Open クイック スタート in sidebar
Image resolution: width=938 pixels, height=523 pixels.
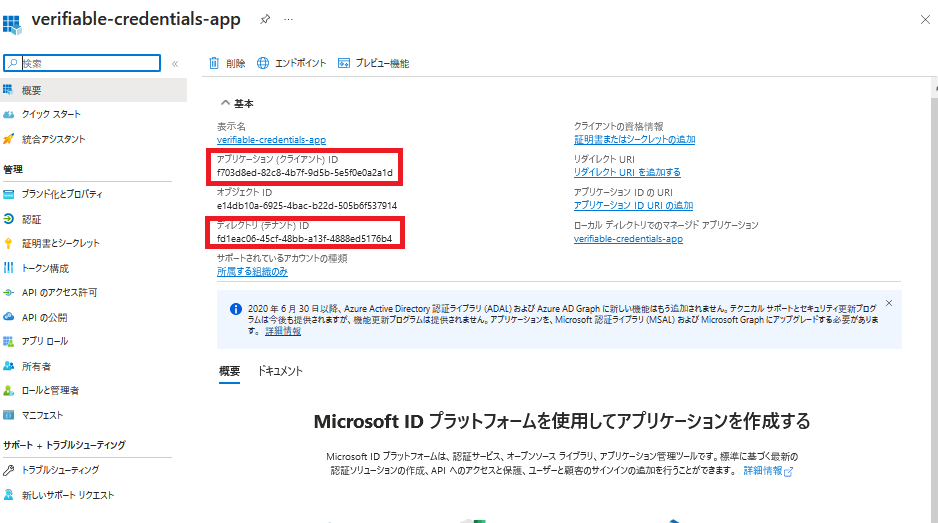click(51, 114)
